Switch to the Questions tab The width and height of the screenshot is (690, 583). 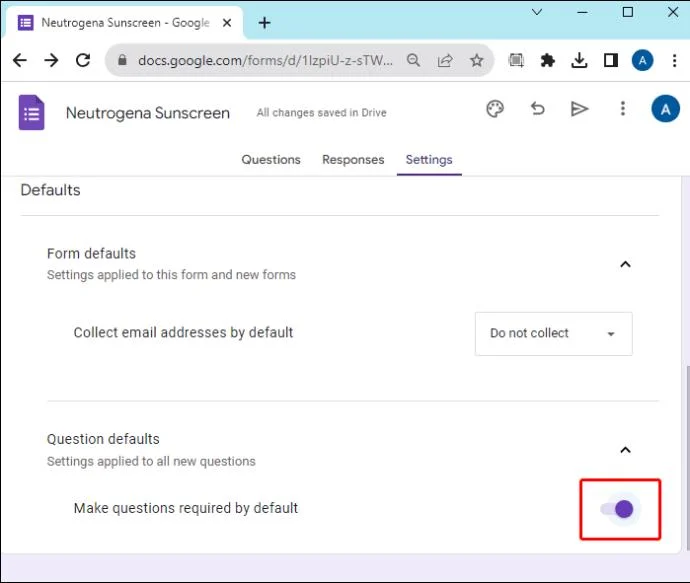(x=271, y=160)
